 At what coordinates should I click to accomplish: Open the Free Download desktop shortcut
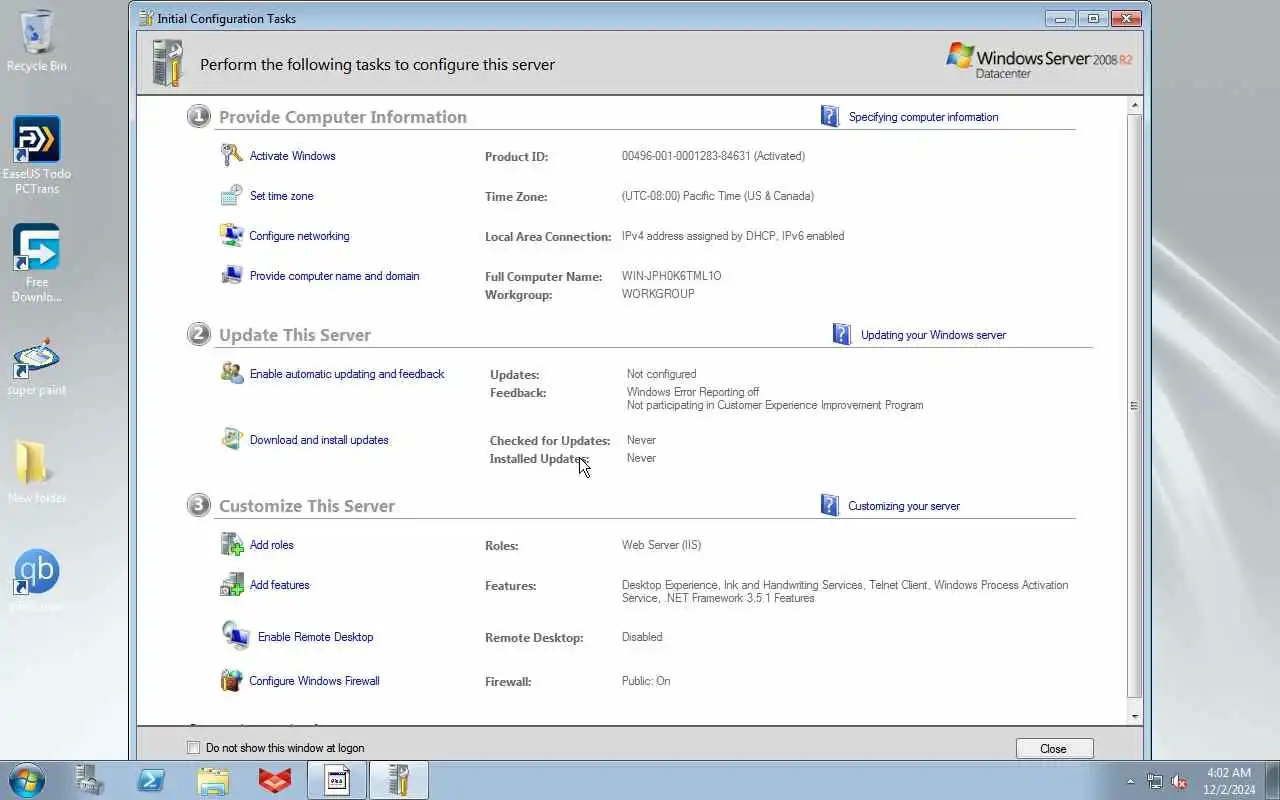[37, 263]
